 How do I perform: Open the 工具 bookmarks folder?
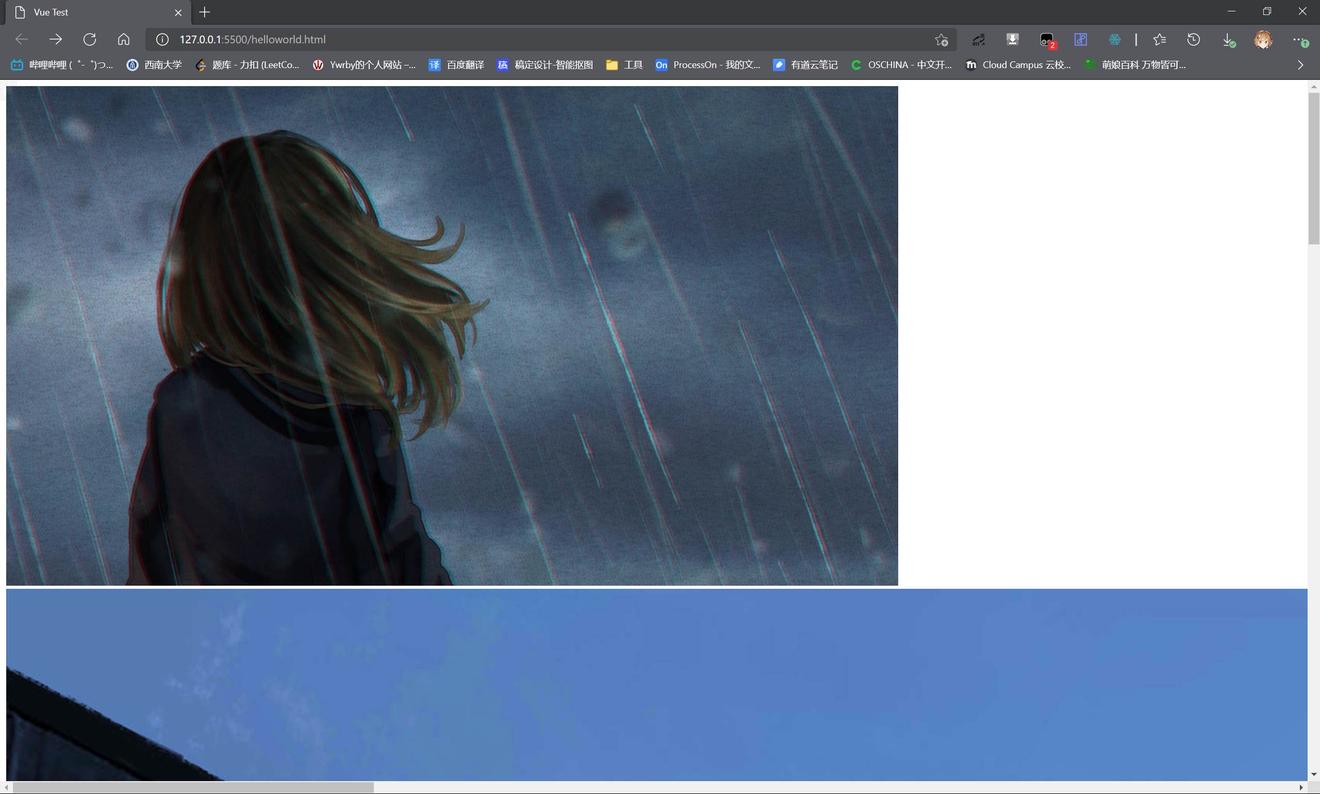point(624,65)
